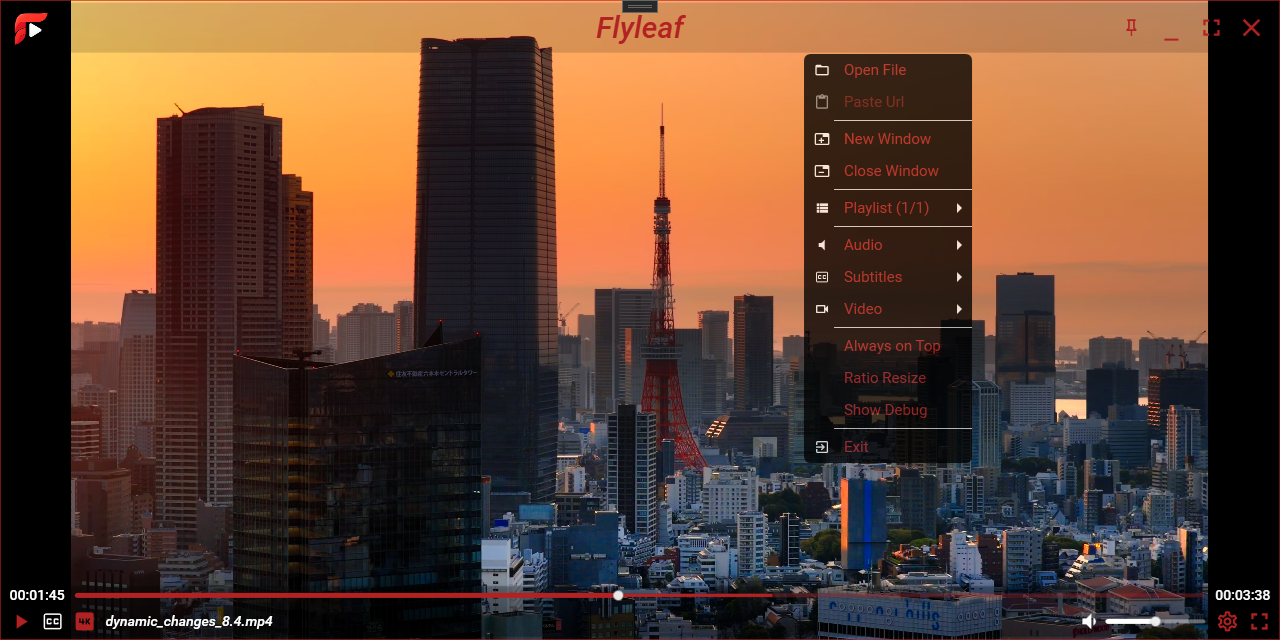Mute audio with the speaker icon
This screenshot has height=640, width=1280.
[x=1089, y=622]
